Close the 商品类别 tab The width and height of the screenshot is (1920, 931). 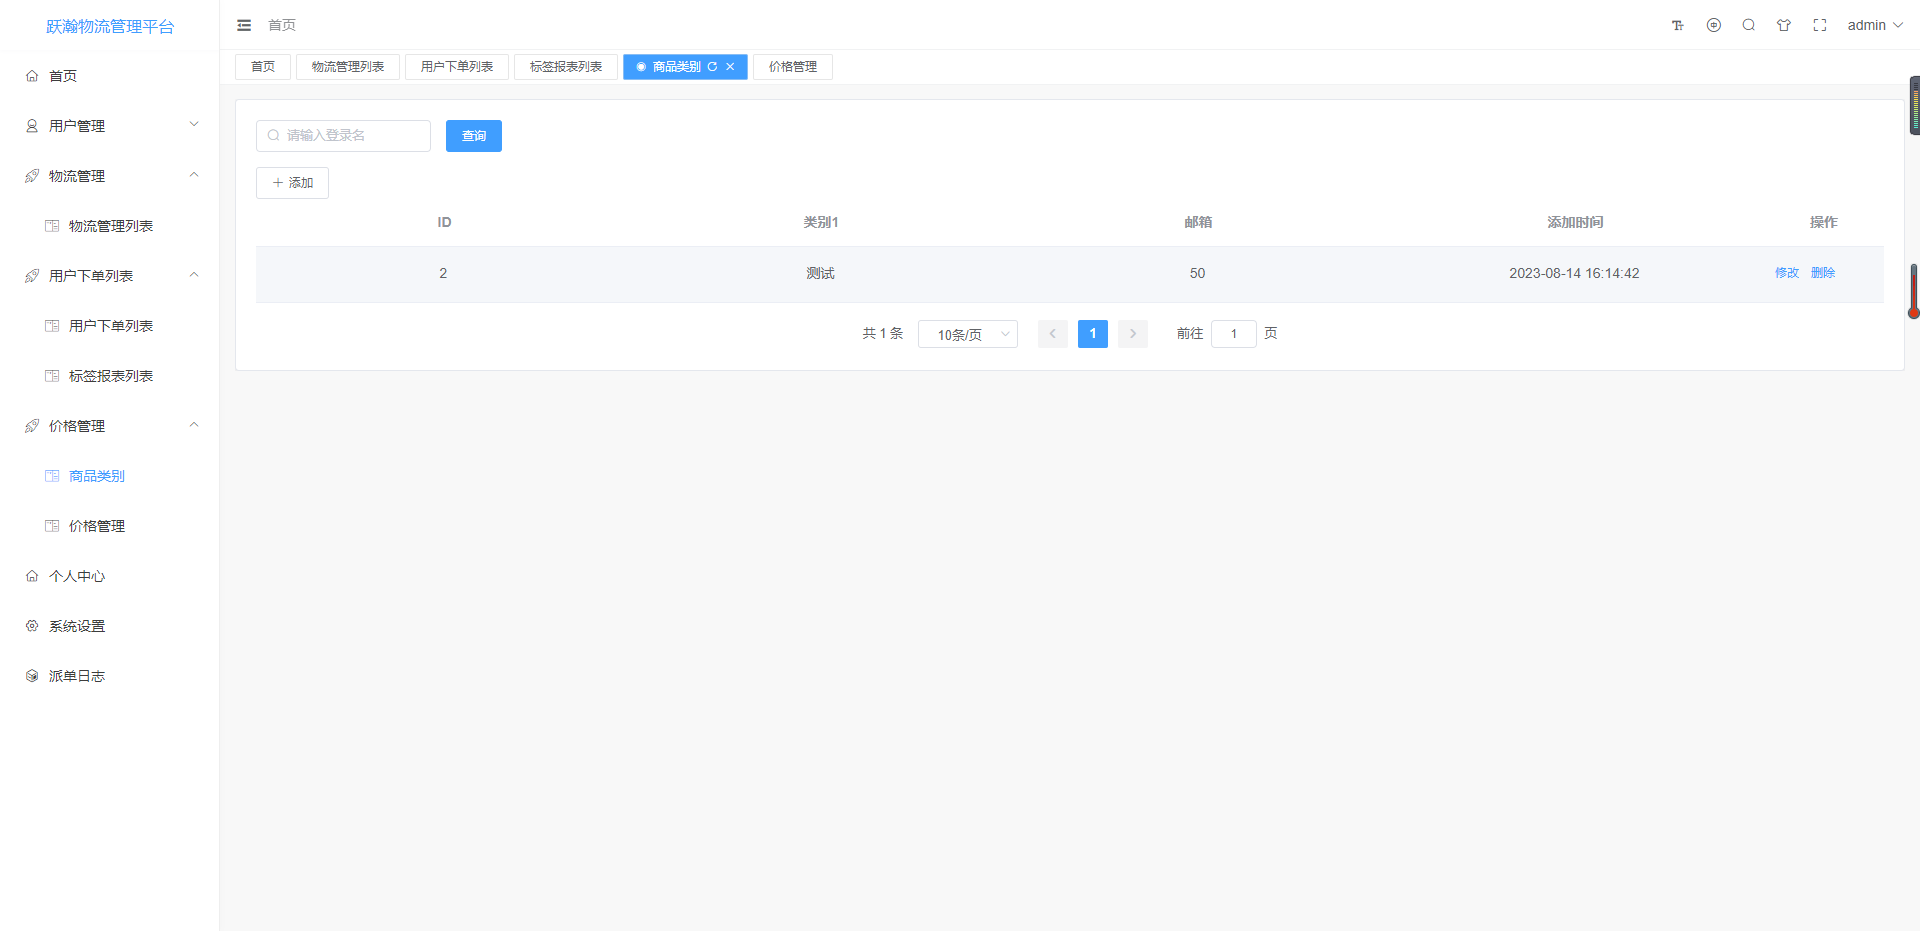click(730, 67)
